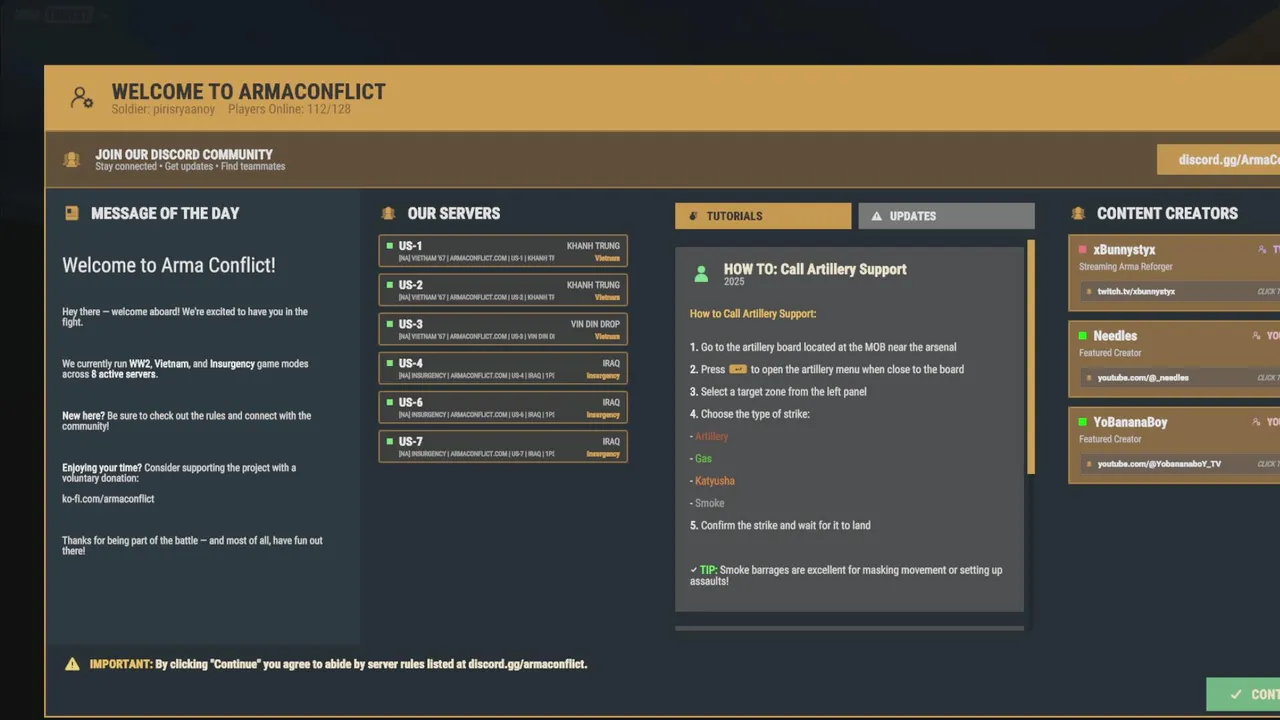Image resolution: width=1280 pixels, height=720 pixels.
Task: Click the link icon beside youtube.com/@_needles
Action: point(1089,378)
